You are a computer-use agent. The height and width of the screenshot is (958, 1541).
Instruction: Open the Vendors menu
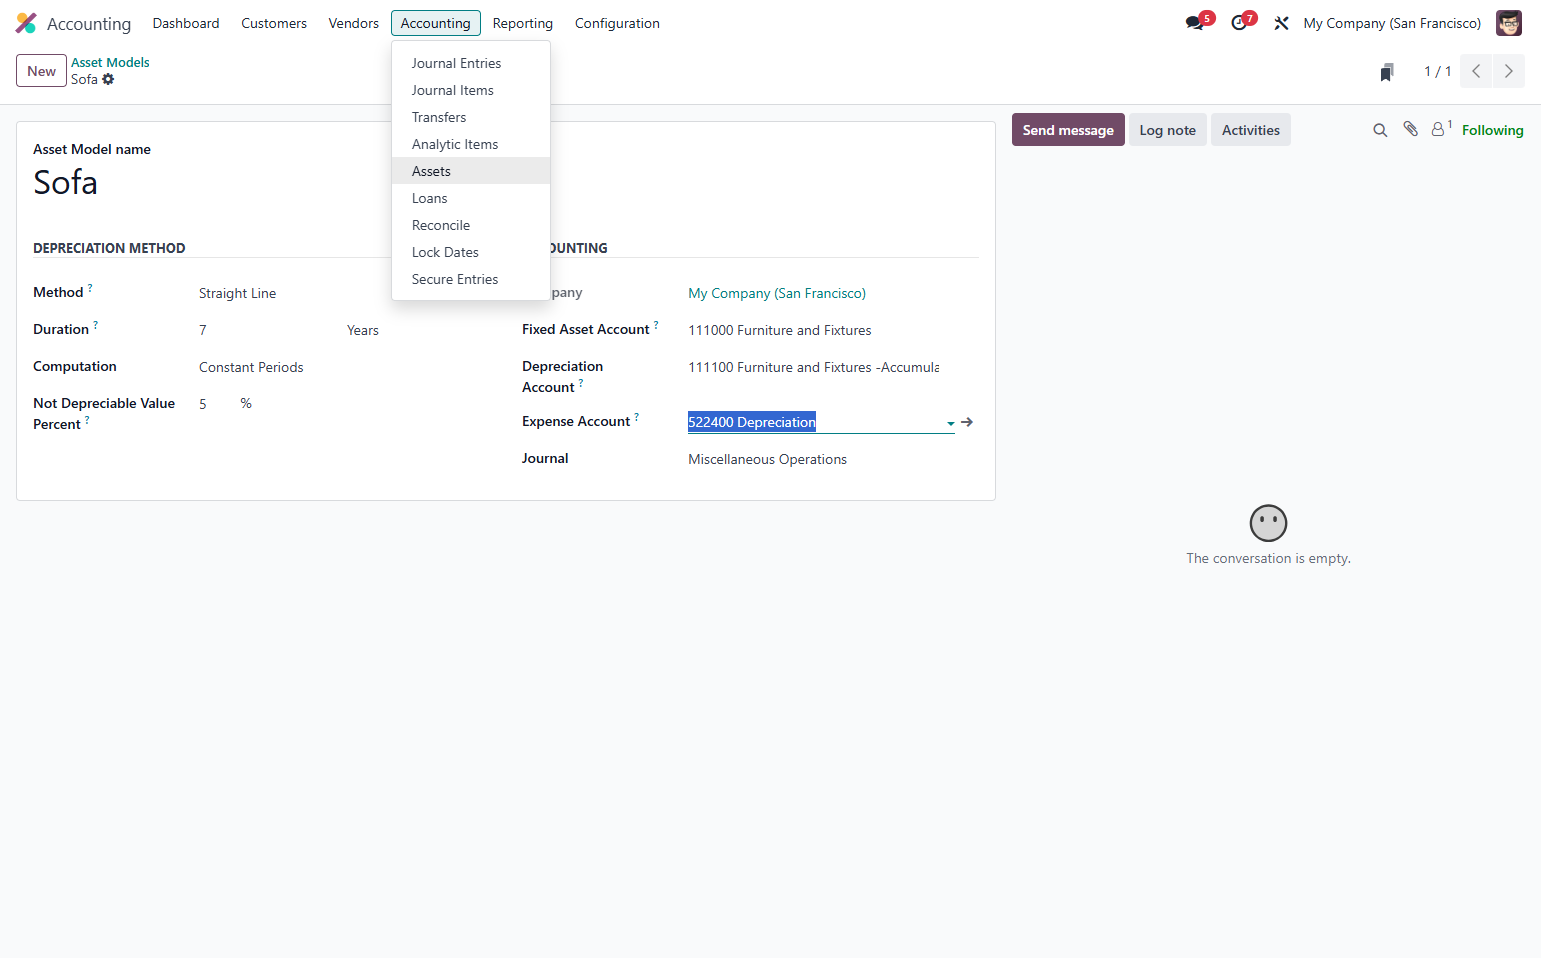coord(353,23)
